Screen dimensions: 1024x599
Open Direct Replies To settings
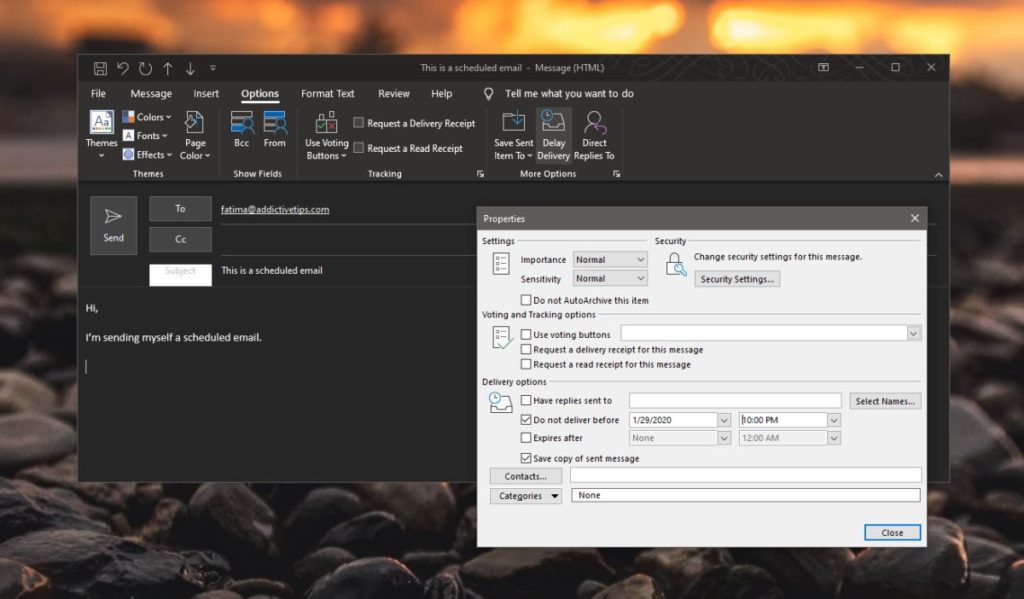tap(595, 135)
